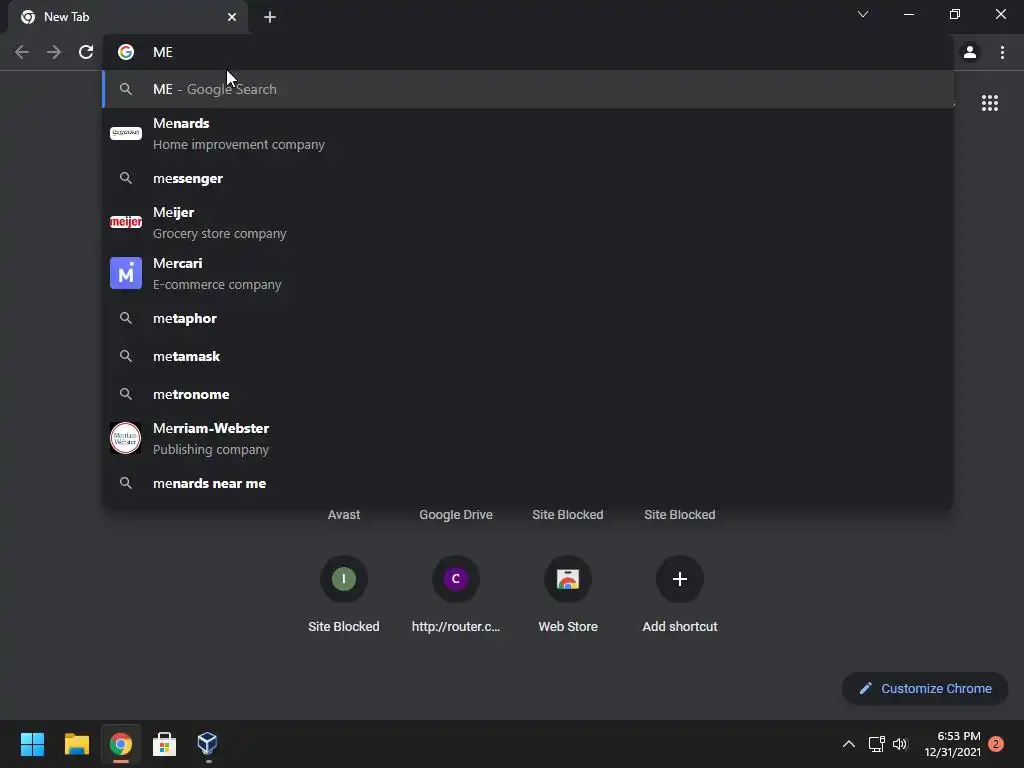This screenshot has height=768, width=1024.
Task: Show hidden system tray icons
Action: coord(848,744)
